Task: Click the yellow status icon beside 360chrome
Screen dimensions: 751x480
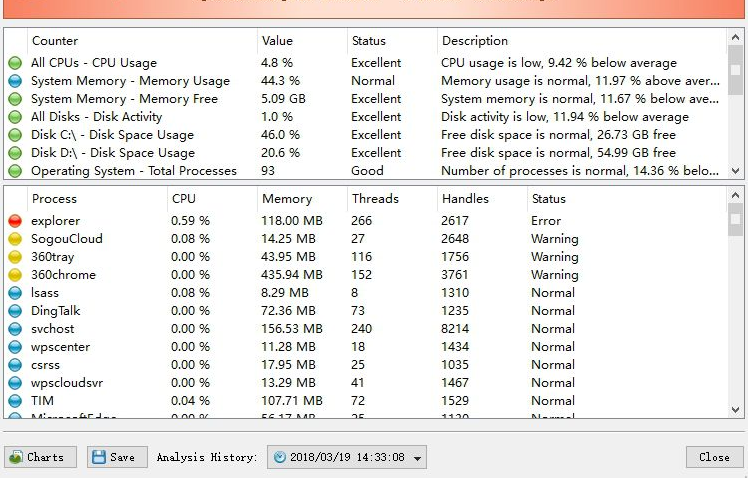Action: click(15, 275)
